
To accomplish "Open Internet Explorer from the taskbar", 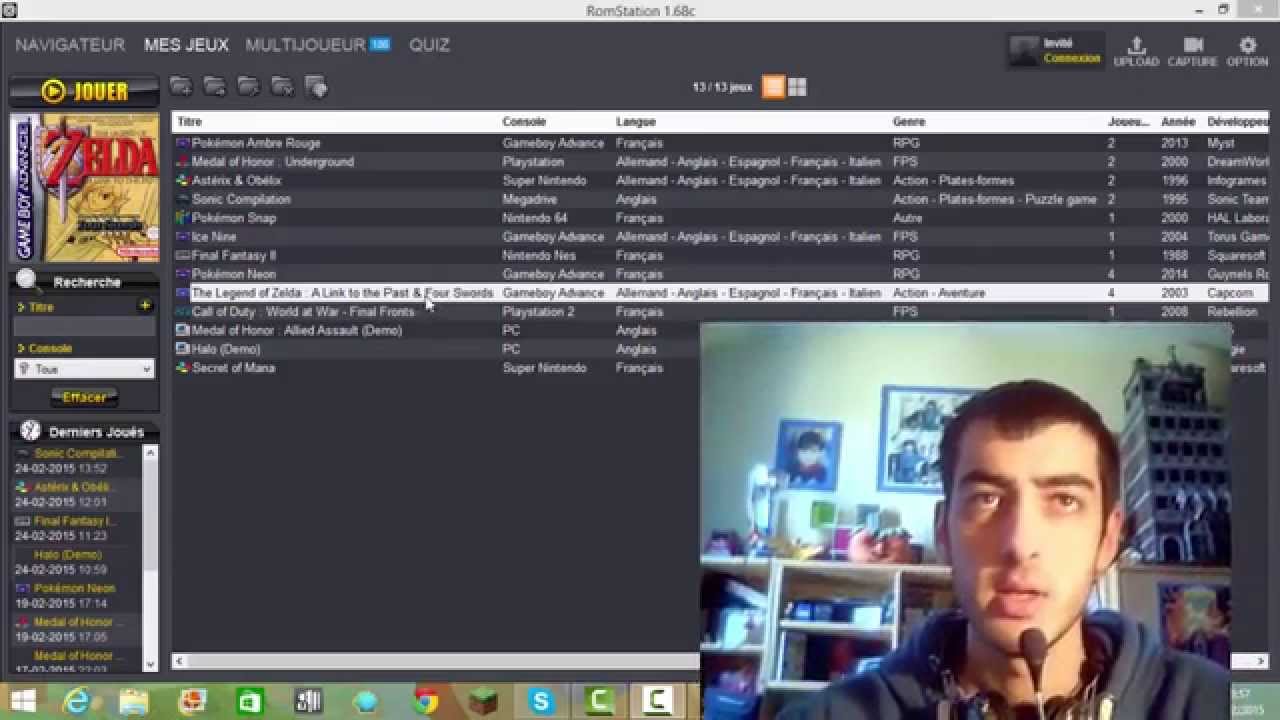I will (76, 702).
